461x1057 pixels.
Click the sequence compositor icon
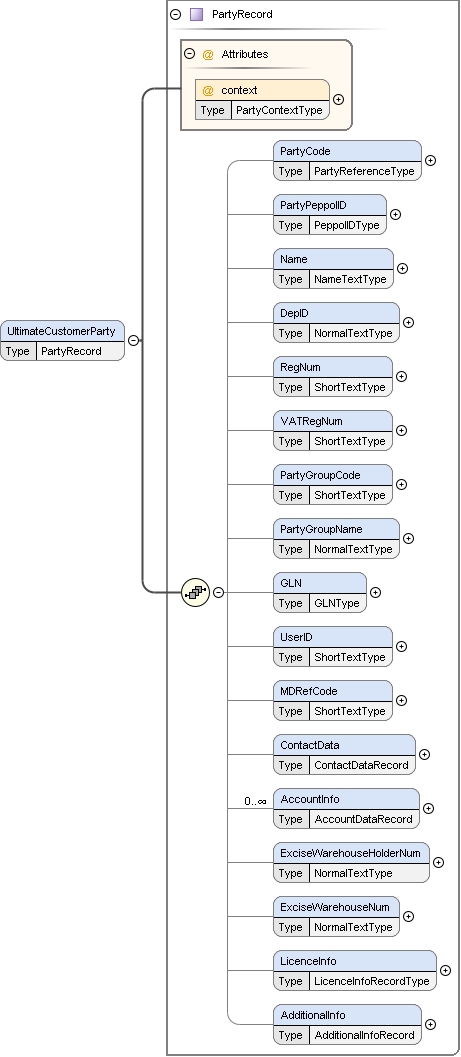click(195, 593)
